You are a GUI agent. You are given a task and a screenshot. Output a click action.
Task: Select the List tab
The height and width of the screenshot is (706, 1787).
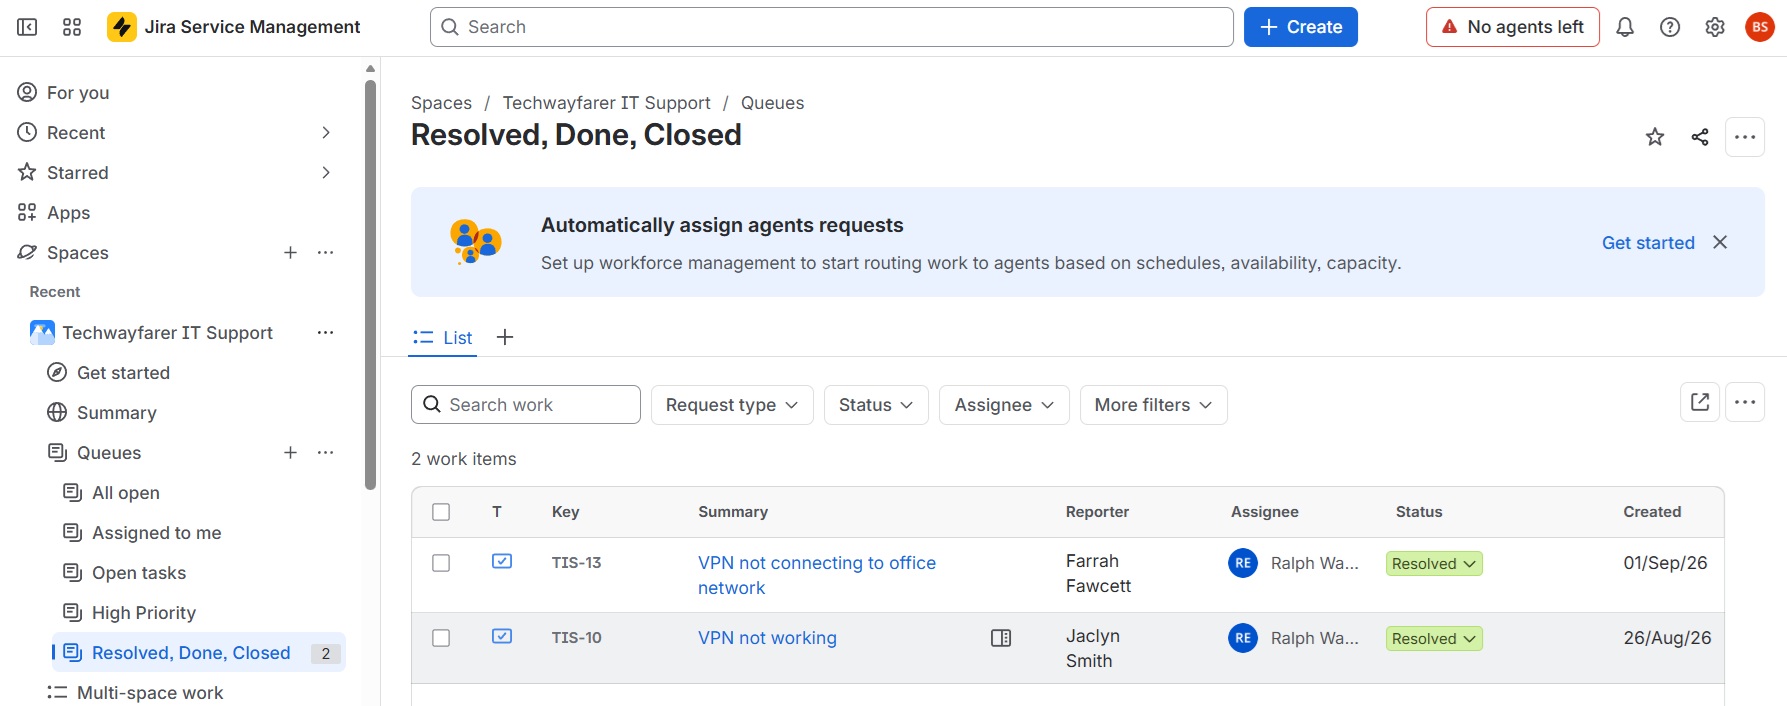(443, 337)
